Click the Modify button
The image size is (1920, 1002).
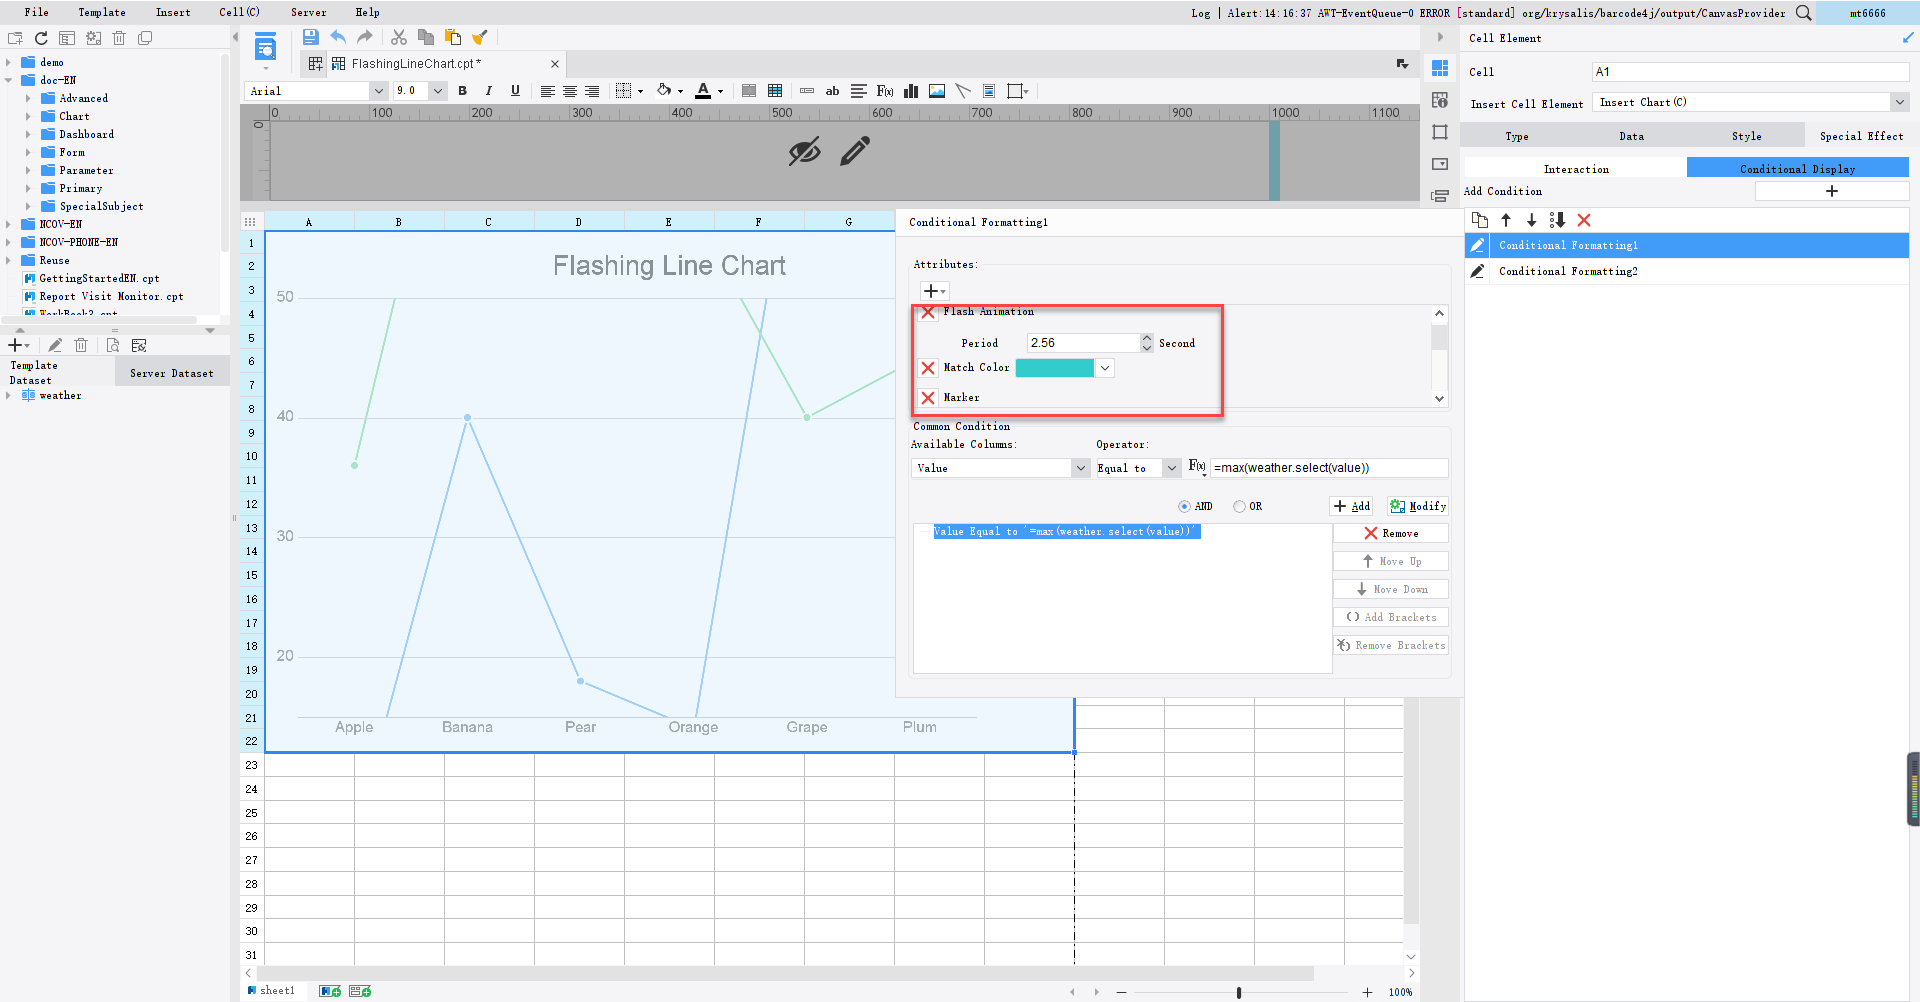coord(1417,506)
